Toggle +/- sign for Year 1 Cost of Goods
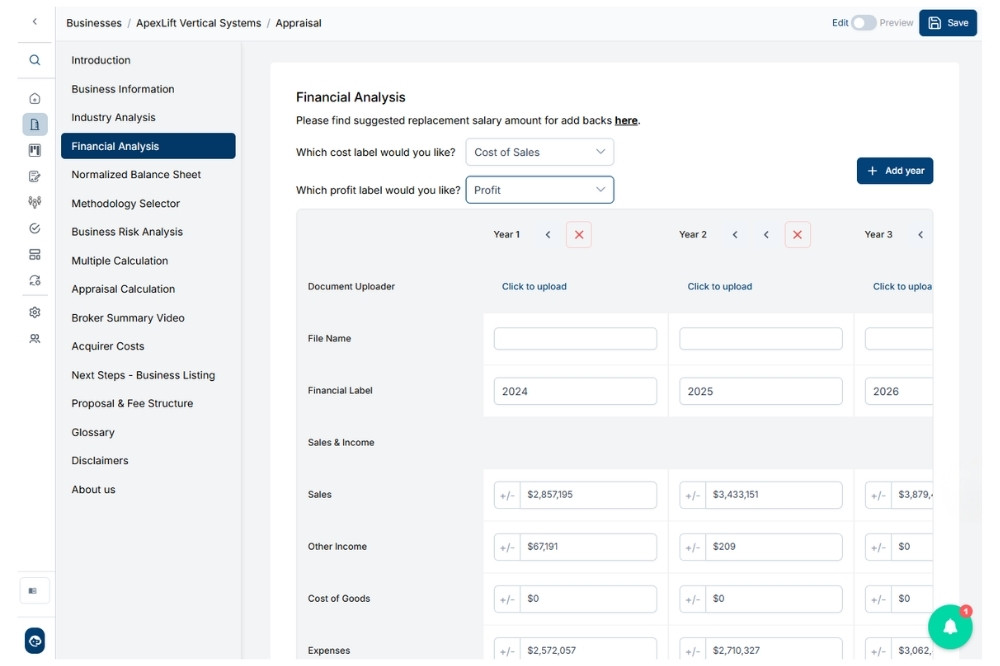The image size is (1000, 666). tap(507, 599)
